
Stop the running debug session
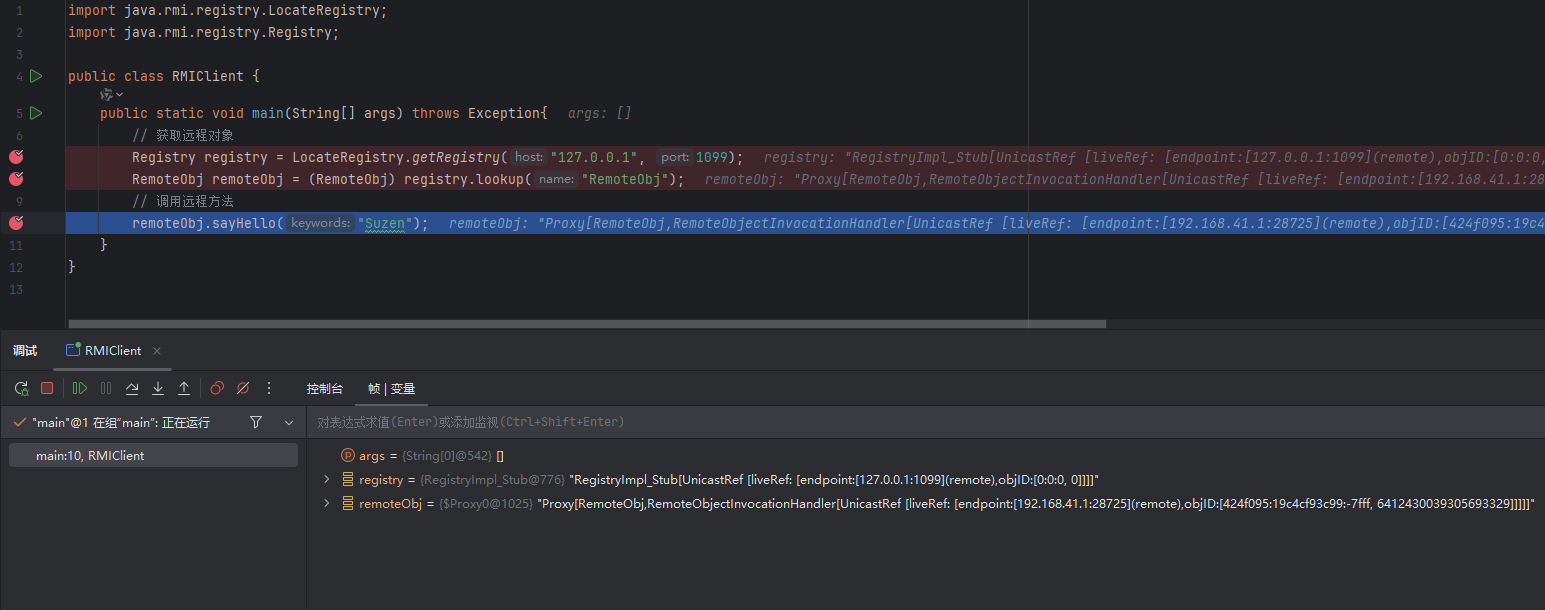click(47, 388)
